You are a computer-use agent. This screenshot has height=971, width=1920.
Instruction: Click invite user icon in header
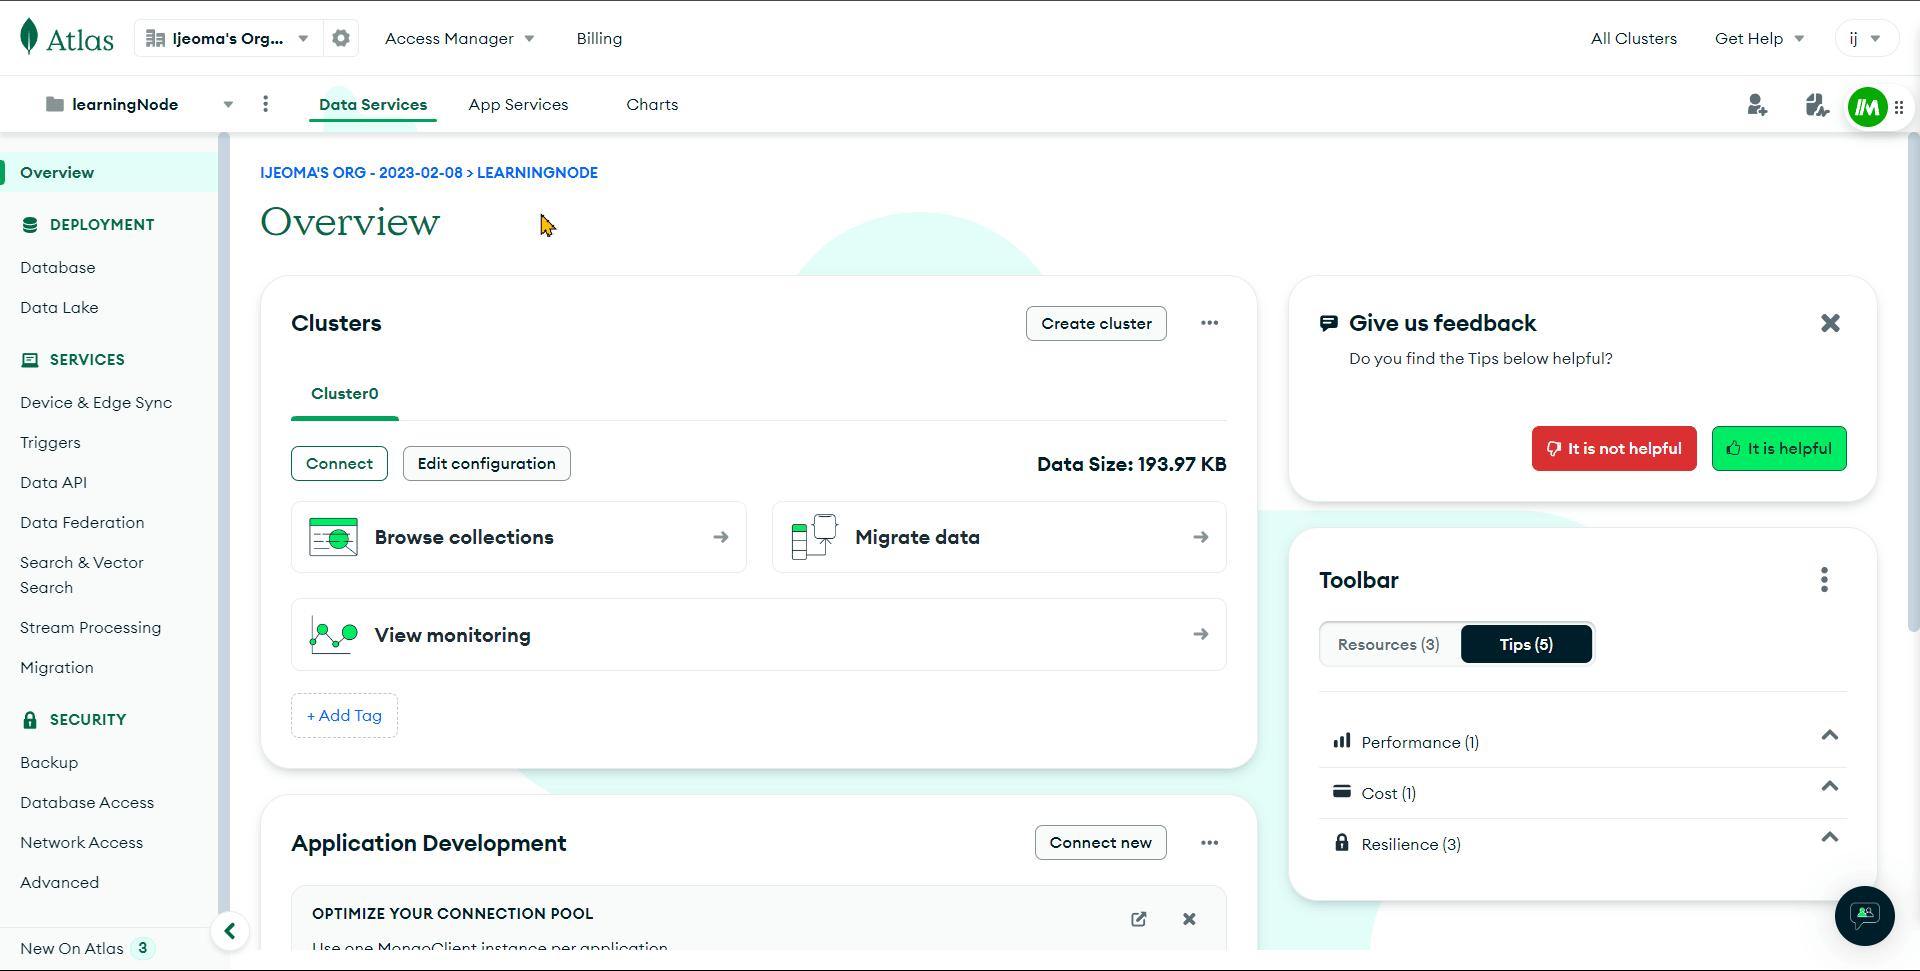(x=1757, y=105)
